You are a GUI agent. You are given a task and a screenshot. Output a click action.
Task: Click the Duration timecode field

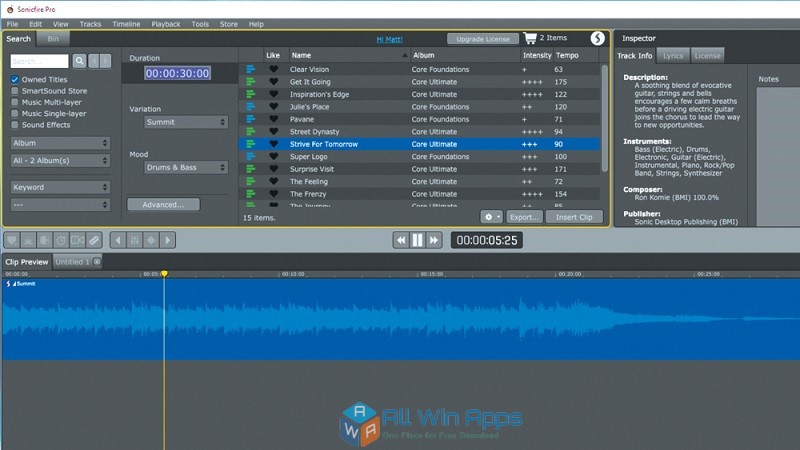(177, 73)
